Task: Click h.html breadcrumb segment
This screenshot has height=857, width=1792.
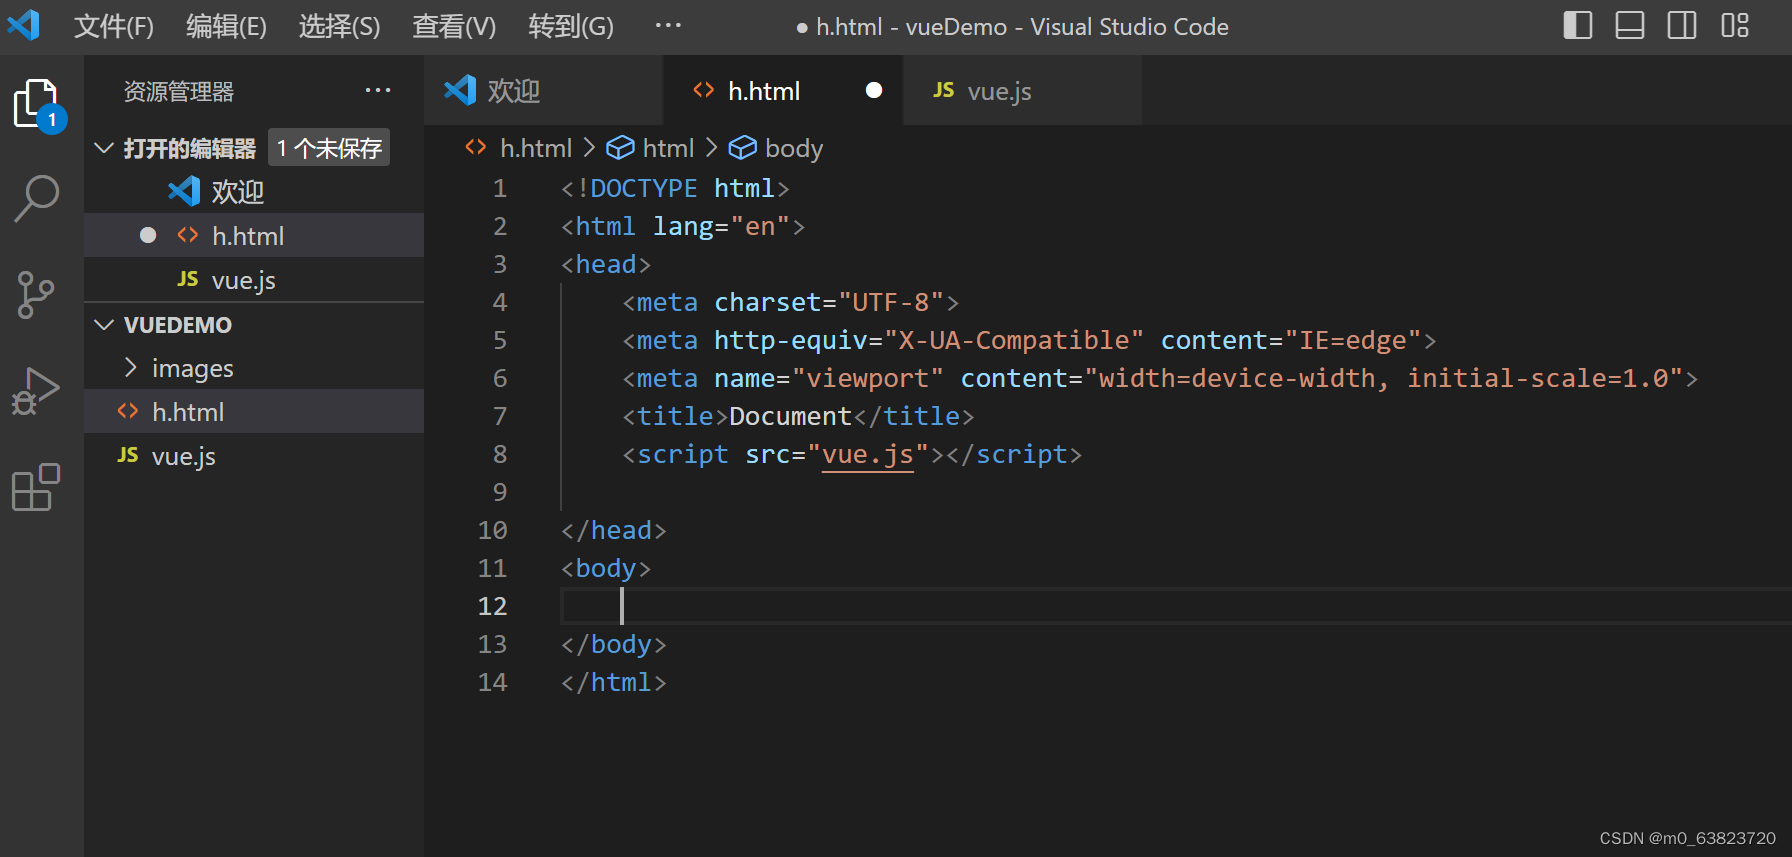Action: (520, 148)
